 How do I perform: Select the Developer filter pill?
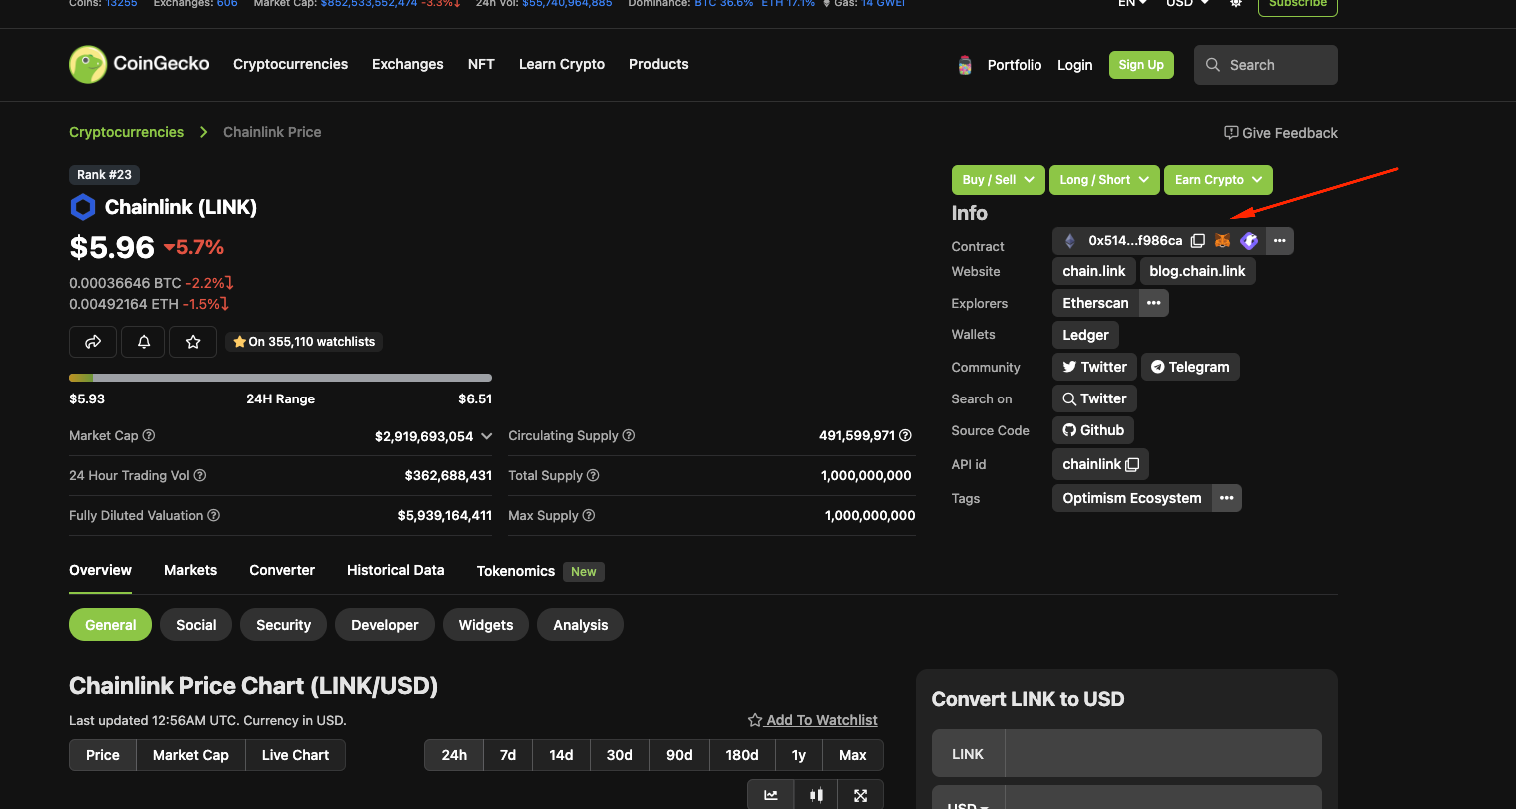coord(385,625)
